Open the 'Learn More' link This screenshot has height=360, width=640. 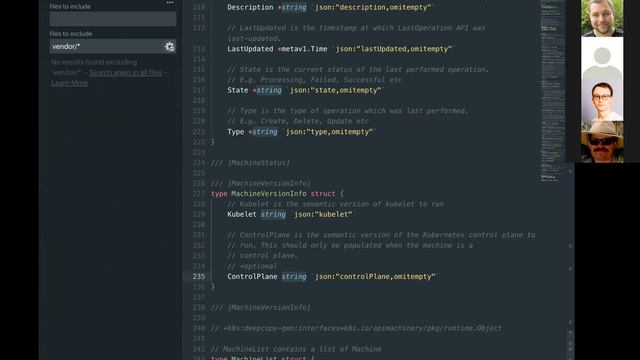pyautogui.click(x=69, y=83)
